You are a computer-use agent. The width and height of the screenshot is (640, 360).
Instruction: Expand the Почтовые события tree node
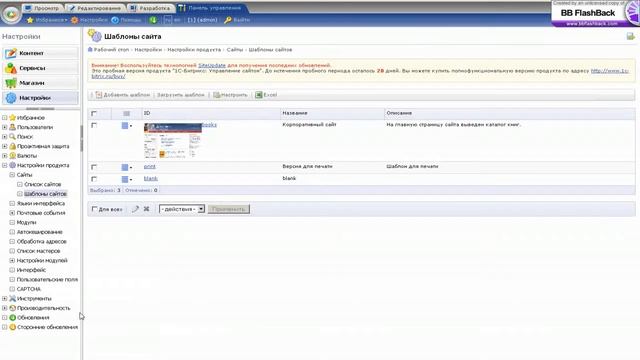pyautogui.click(x=12, y=213)
